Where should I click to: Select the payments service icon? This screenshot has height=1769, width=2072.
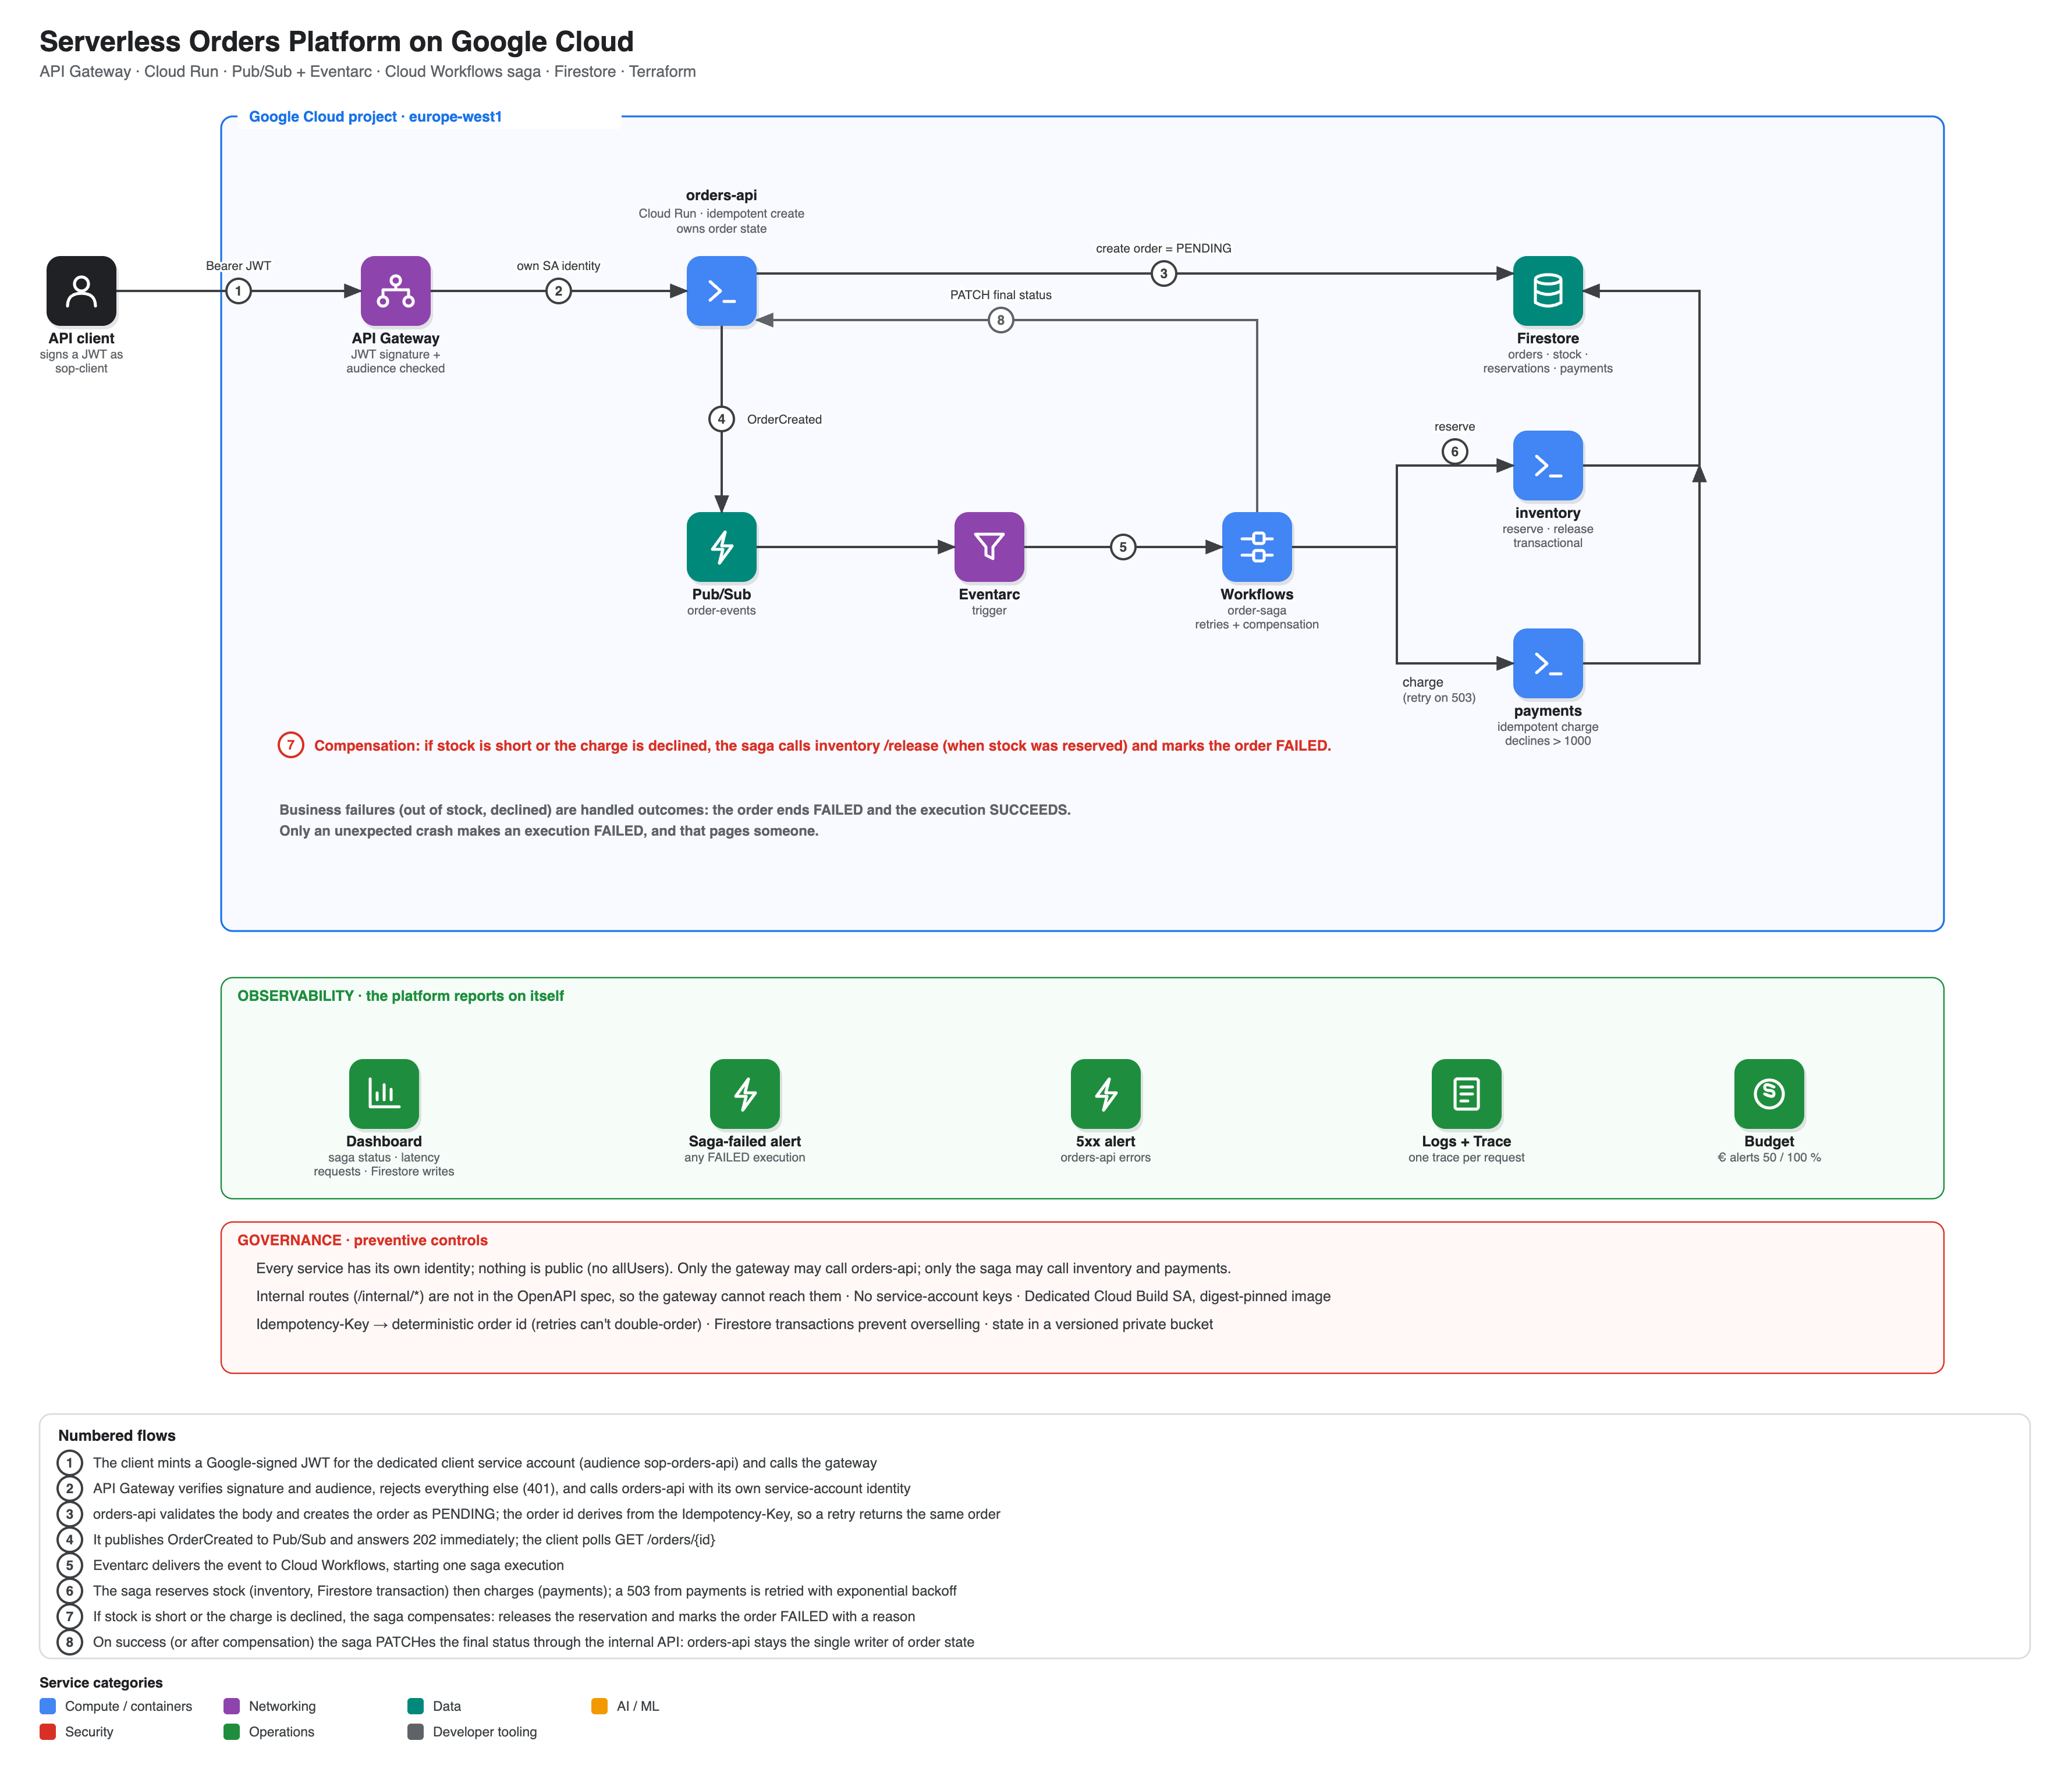coord(1547,663)
